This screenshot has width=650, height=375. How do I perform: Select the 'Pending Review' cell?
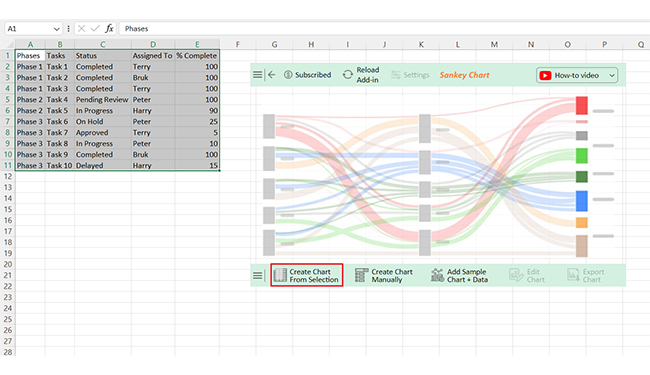tap(103, 99)
